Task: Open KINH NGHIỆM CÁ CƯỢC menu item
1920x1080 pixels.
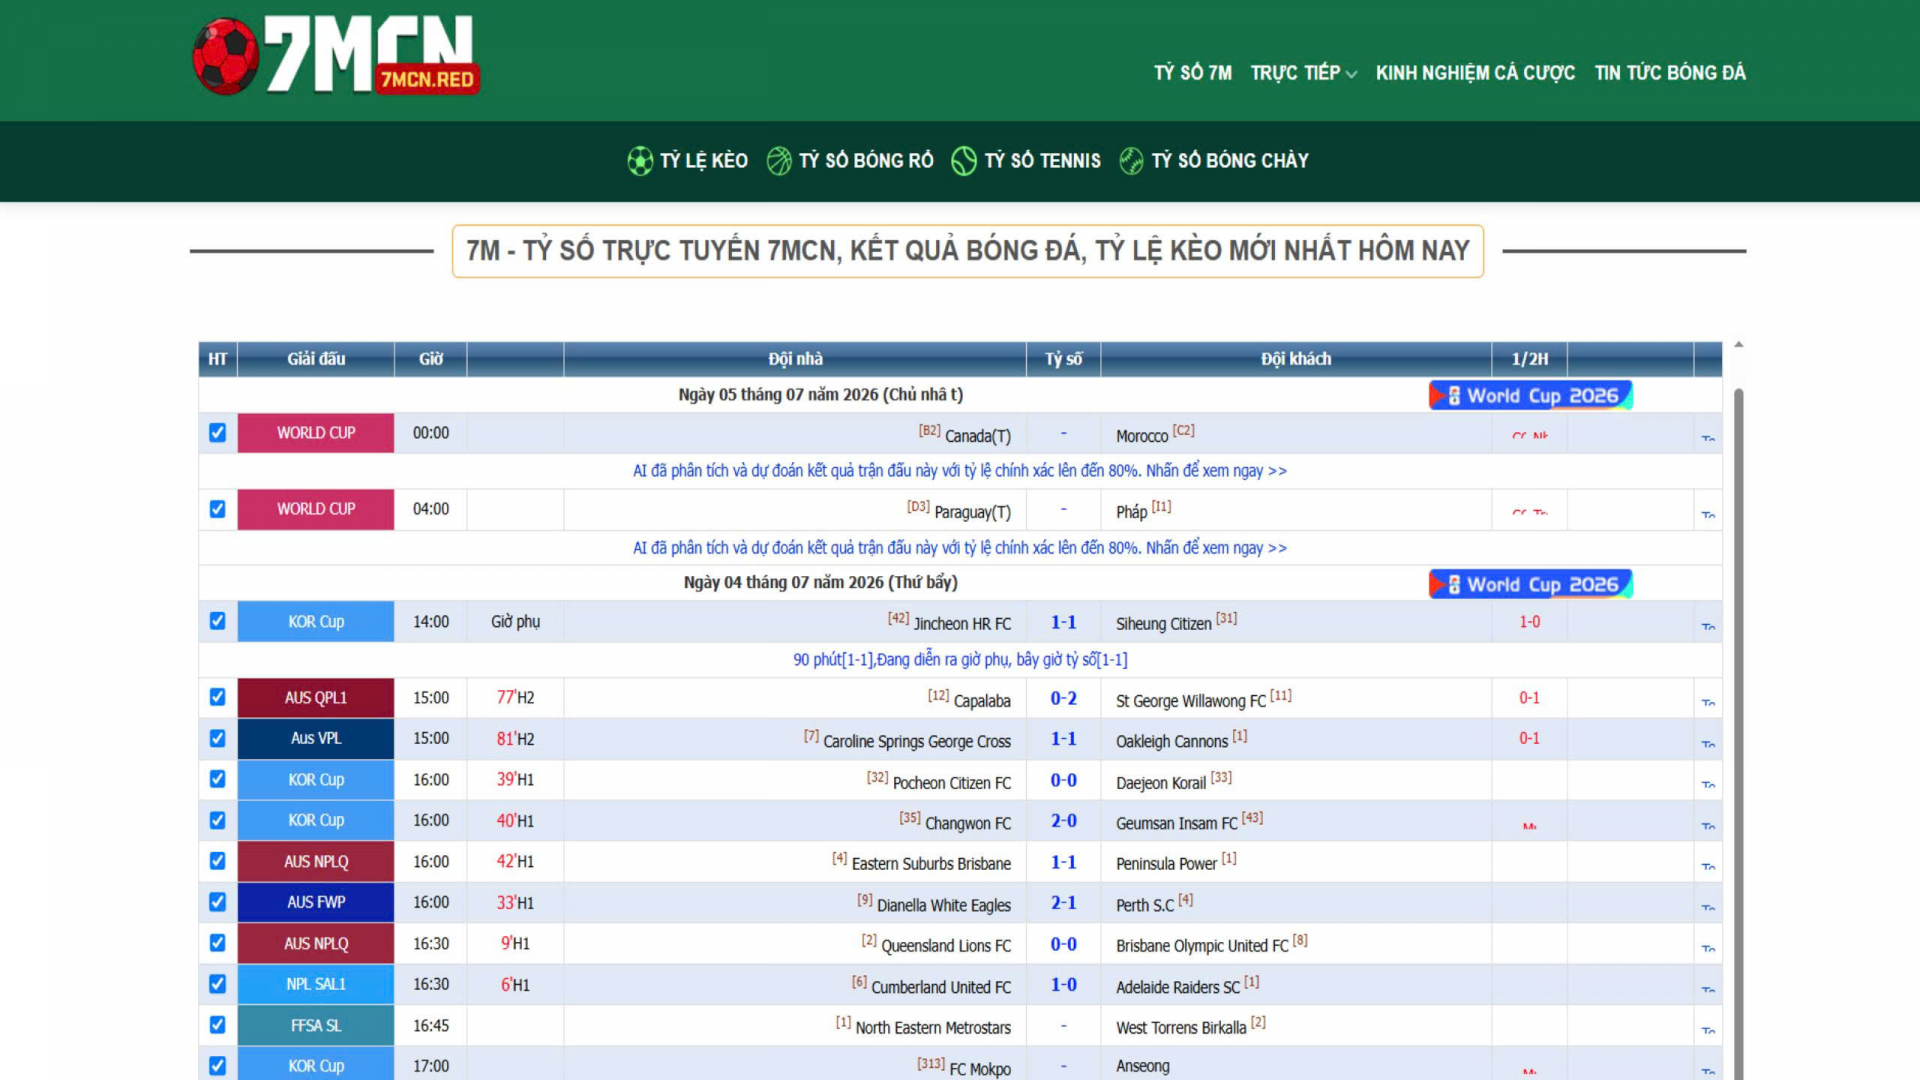Action: (x=1475, y=73)
